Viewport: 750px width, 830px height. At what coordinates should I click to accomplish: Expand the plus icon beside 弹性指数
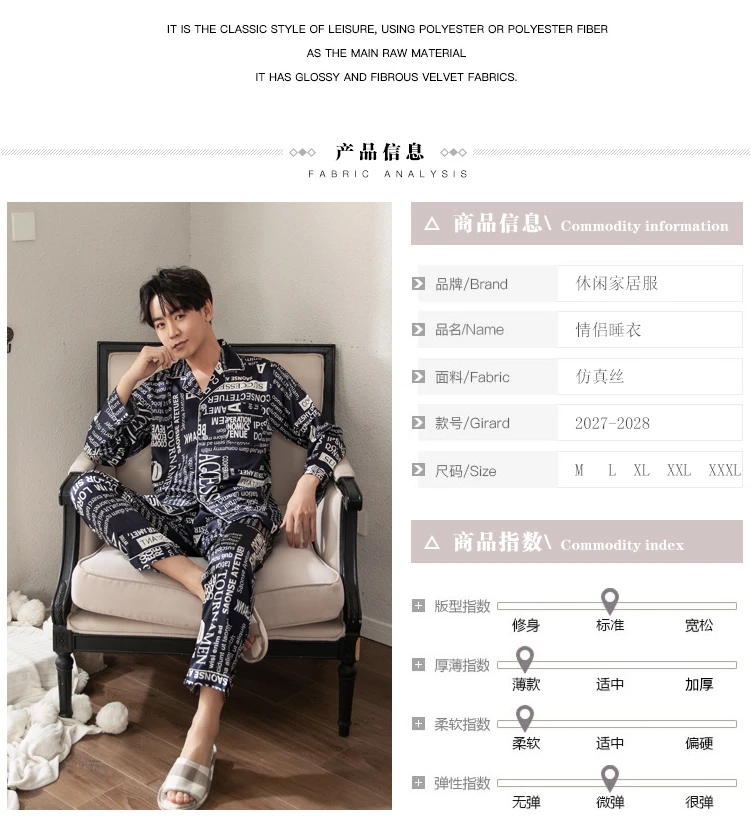point(418,782)
